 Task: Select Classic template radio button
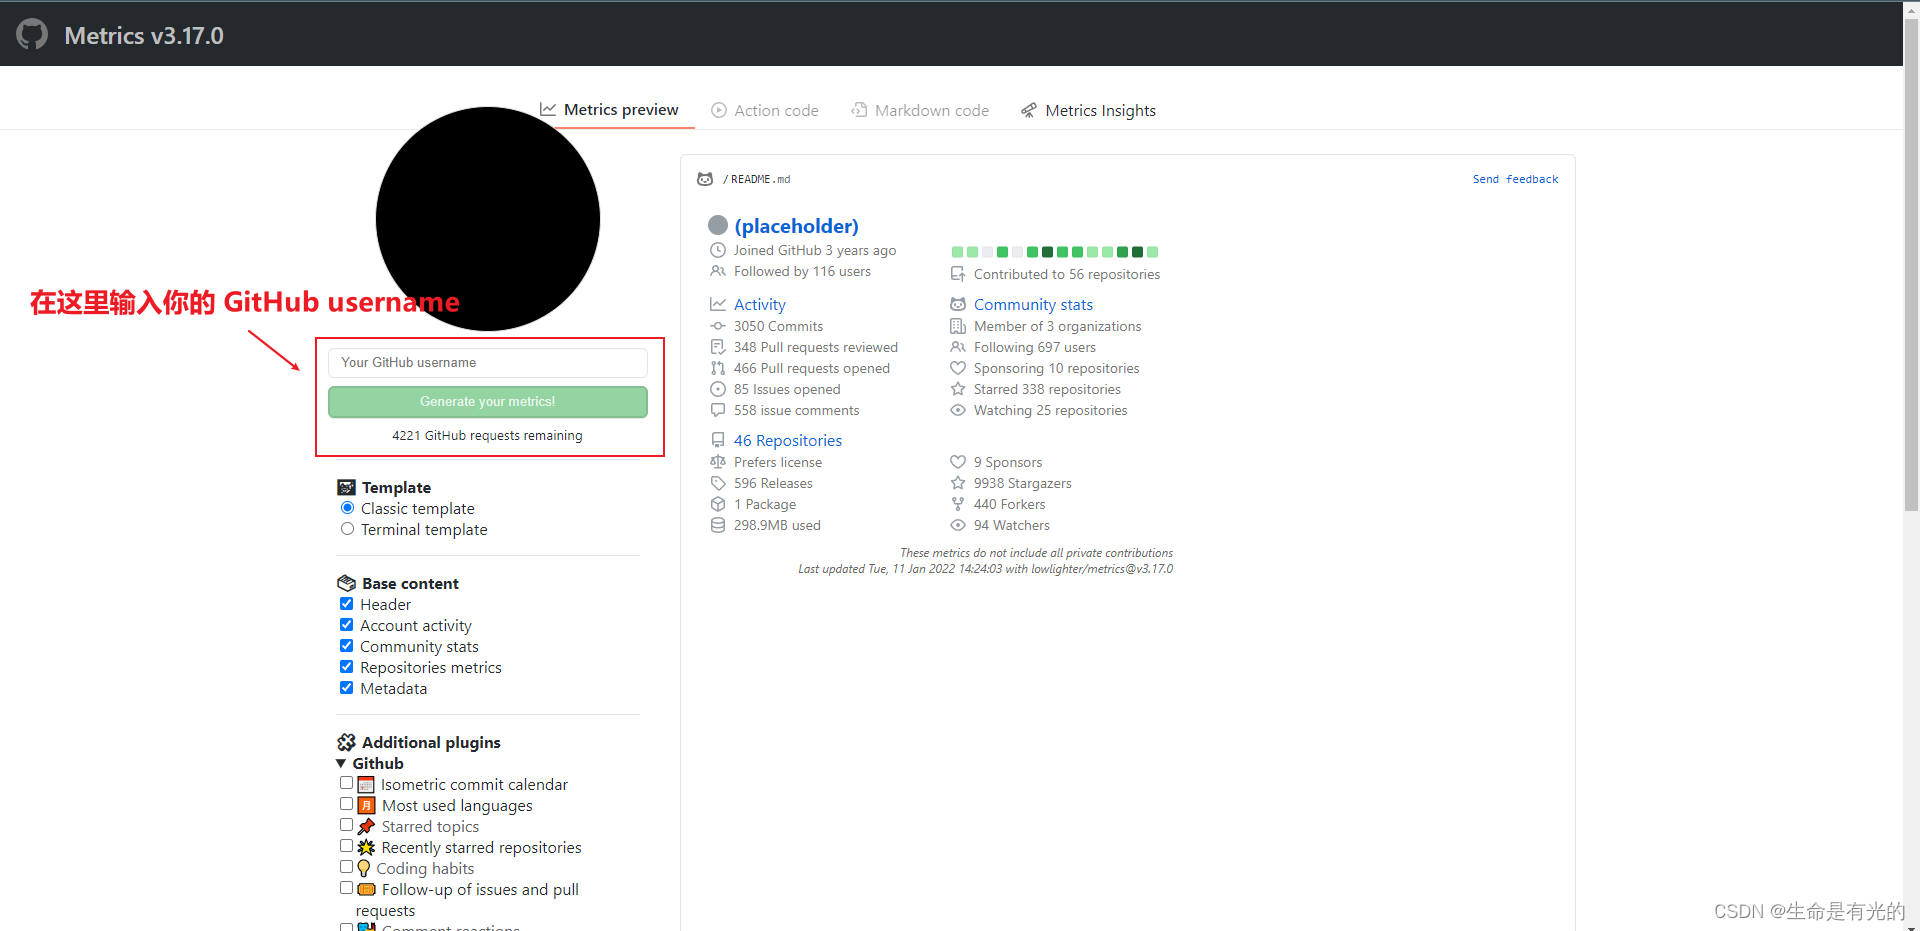(347, 508)
